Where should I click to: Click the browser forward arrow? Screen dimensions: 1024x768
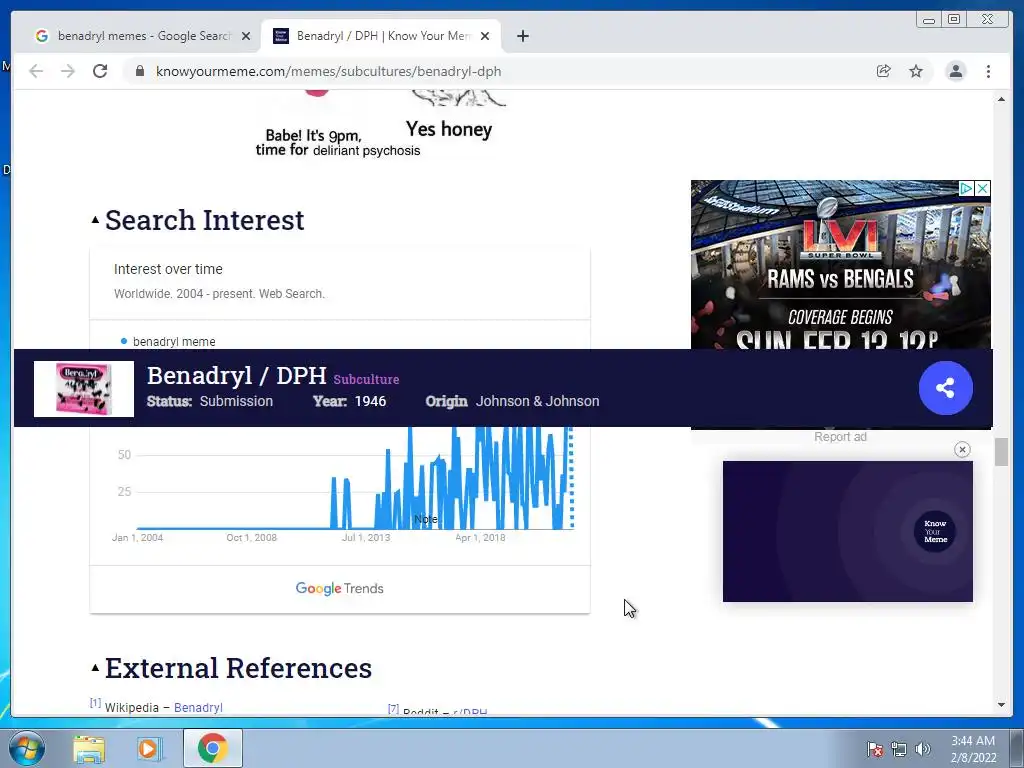pos(68,71)
